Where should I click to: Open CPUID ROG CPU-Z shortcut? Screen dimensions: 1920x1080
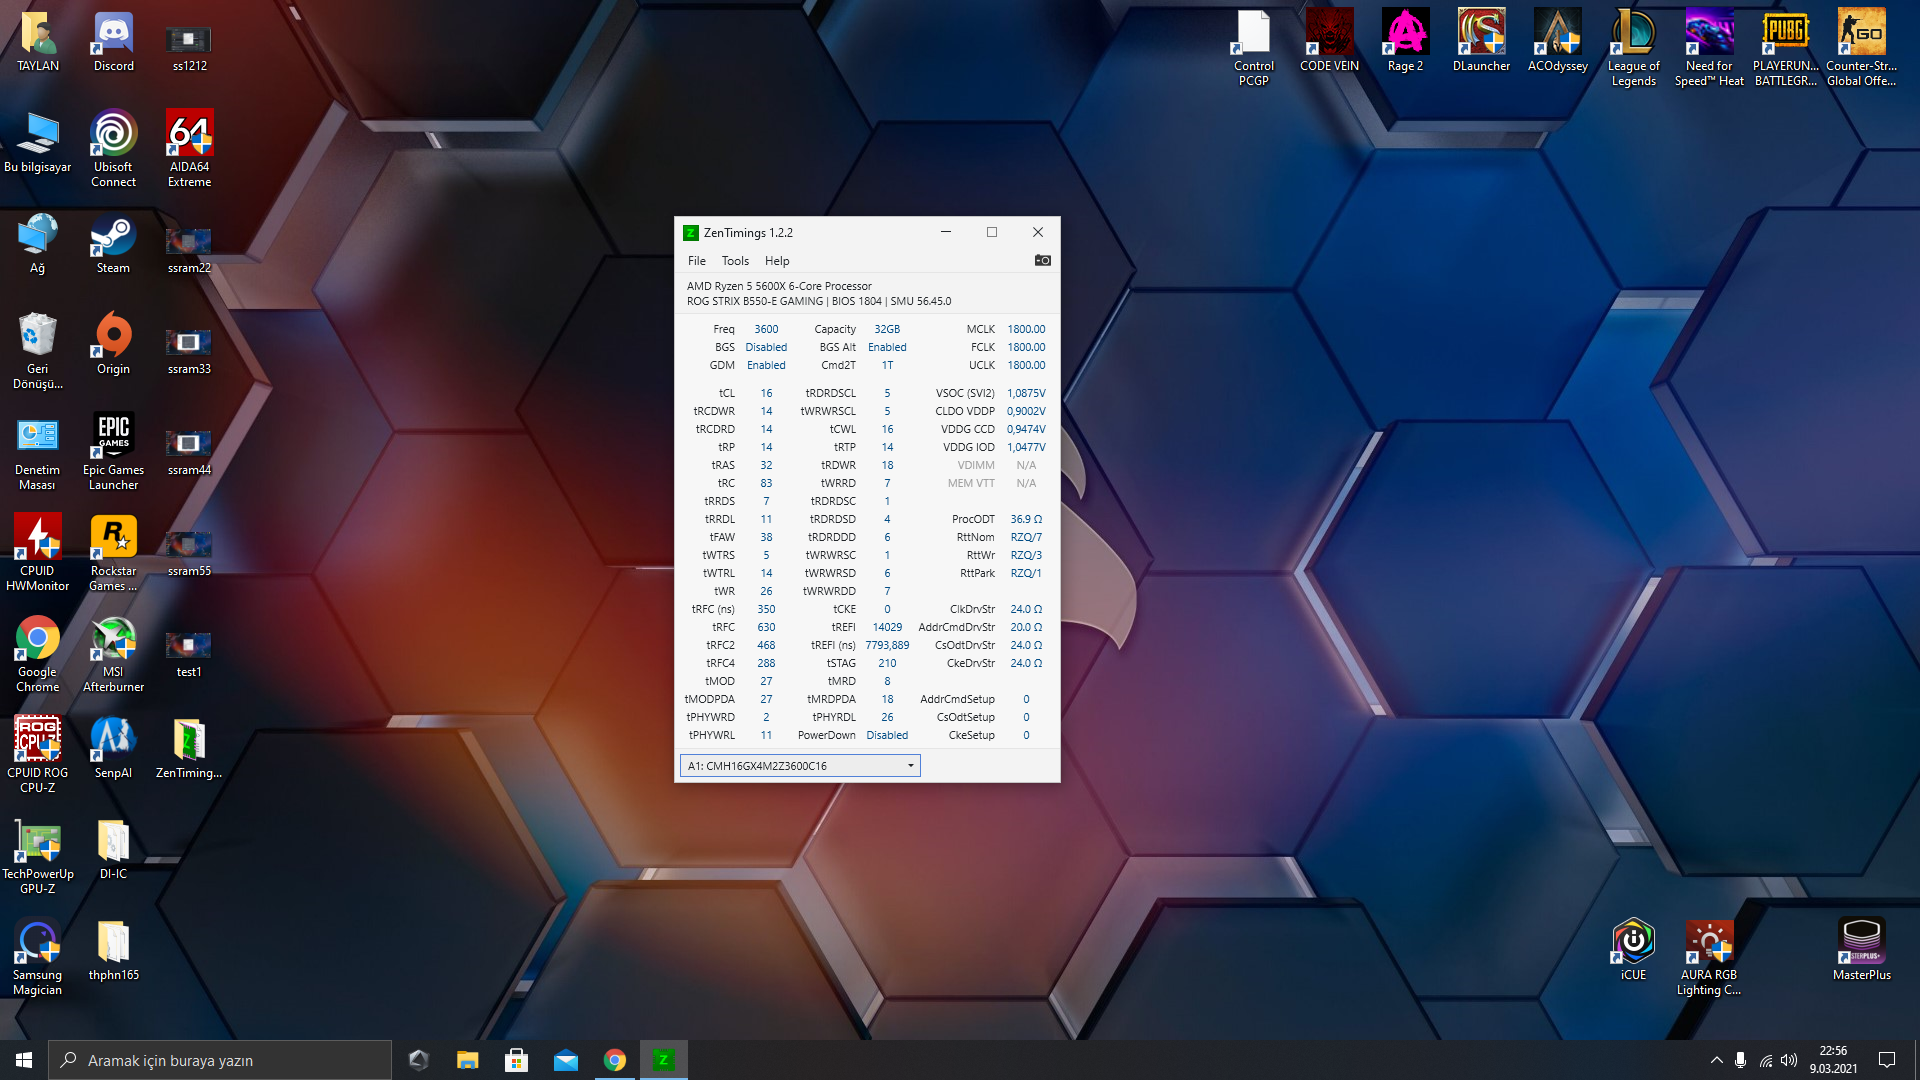[38, 754]
